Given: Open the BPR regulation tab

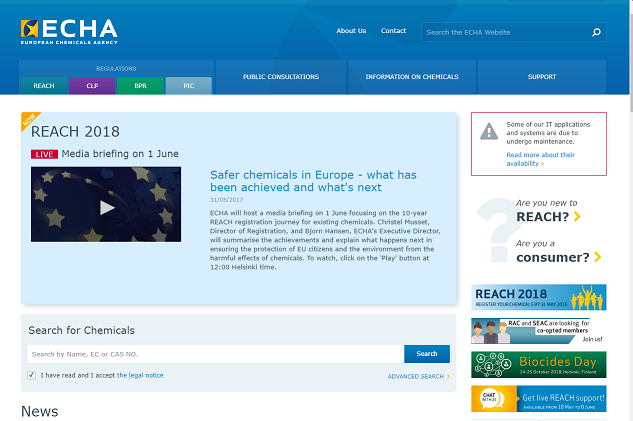Looking at the screenshot, I should [x=140, y=86].
